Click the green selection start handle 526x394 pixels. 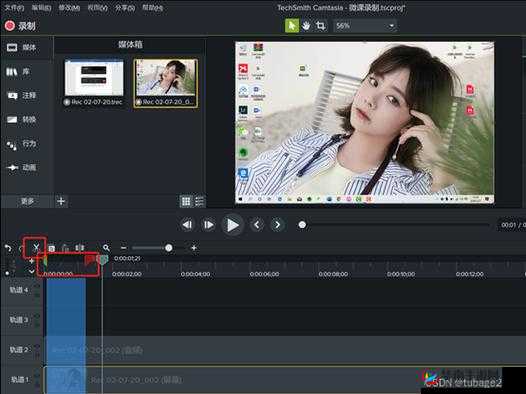pos(44,260)
